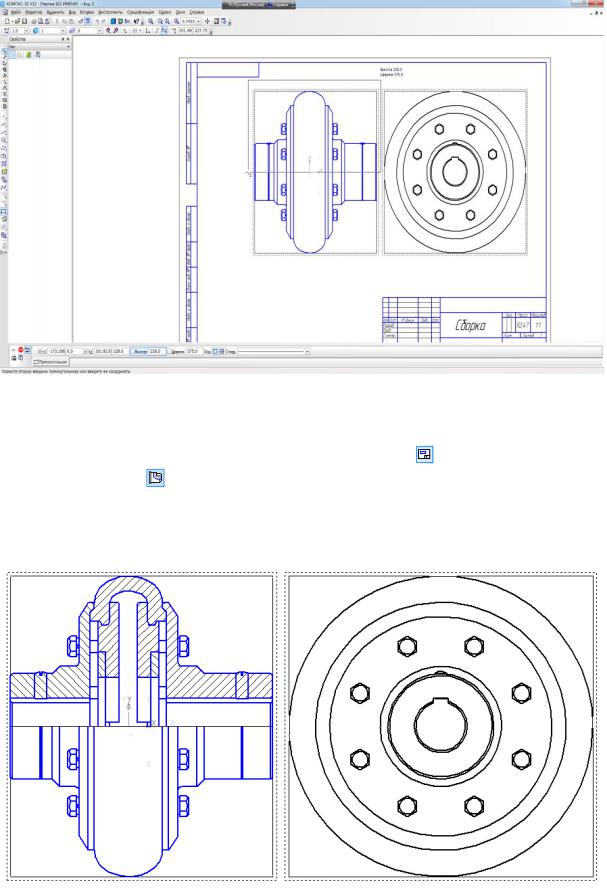Viewport: 607px width, 888px height.
Task: Click the Сборка title block text
Action: pyautogui.click(x=471, y=326)
